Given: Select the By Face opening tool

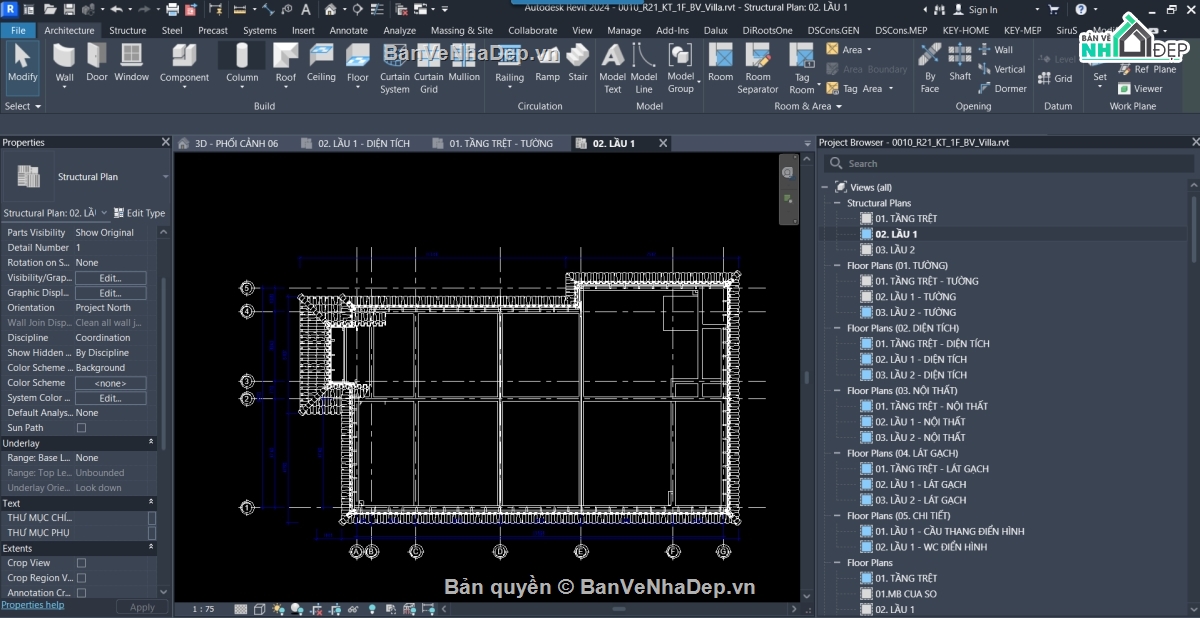Looking at the screenshot, I should [x=930, y=68].
